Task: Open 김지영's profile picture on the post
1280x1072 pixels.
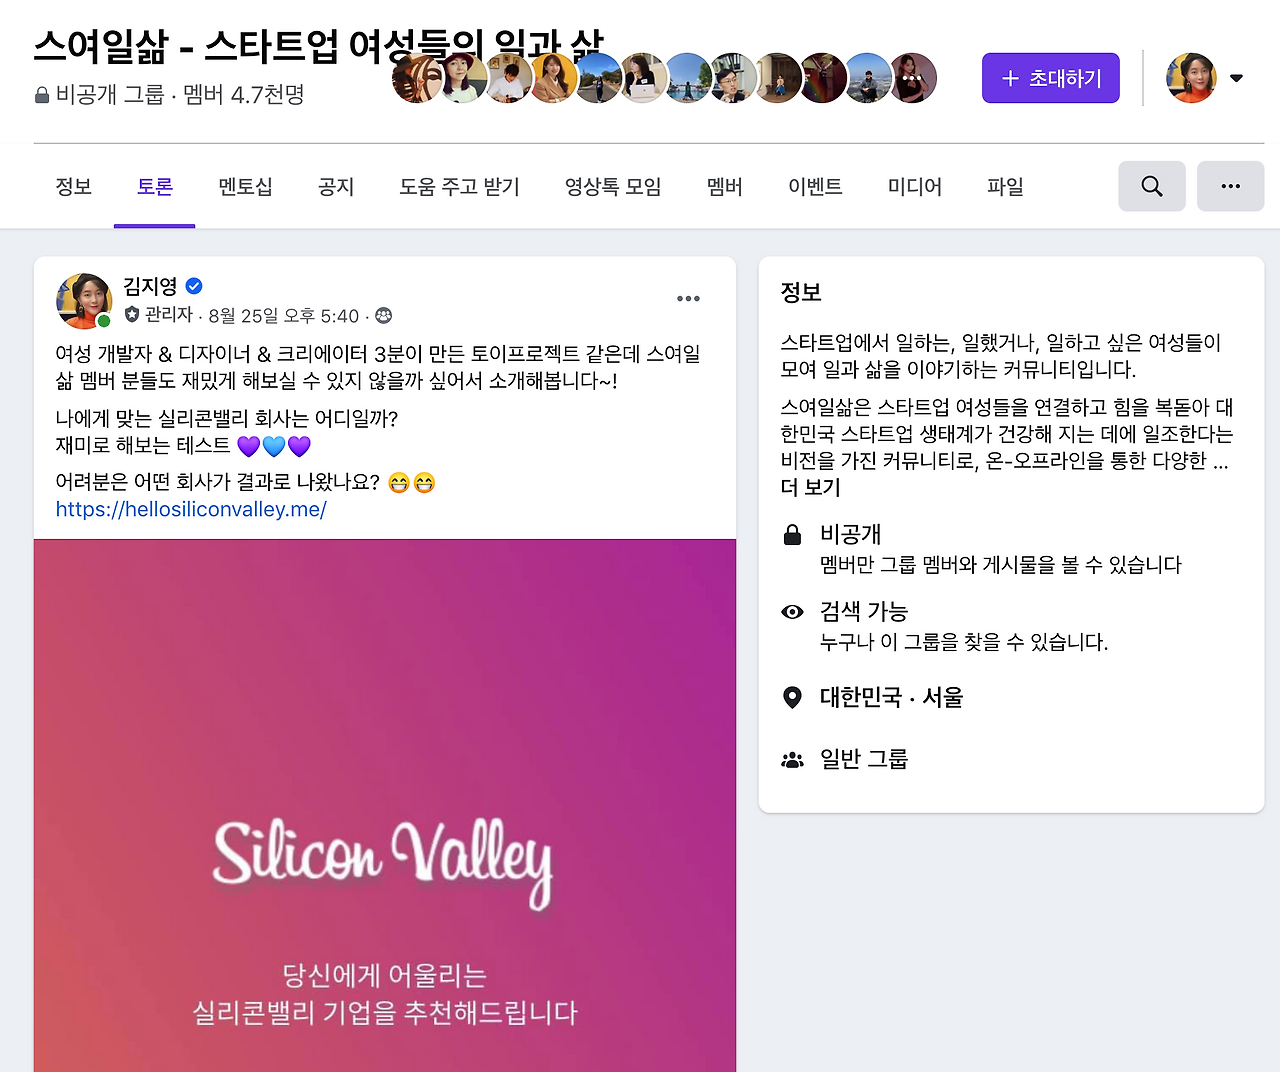Action: coord(84,301)
